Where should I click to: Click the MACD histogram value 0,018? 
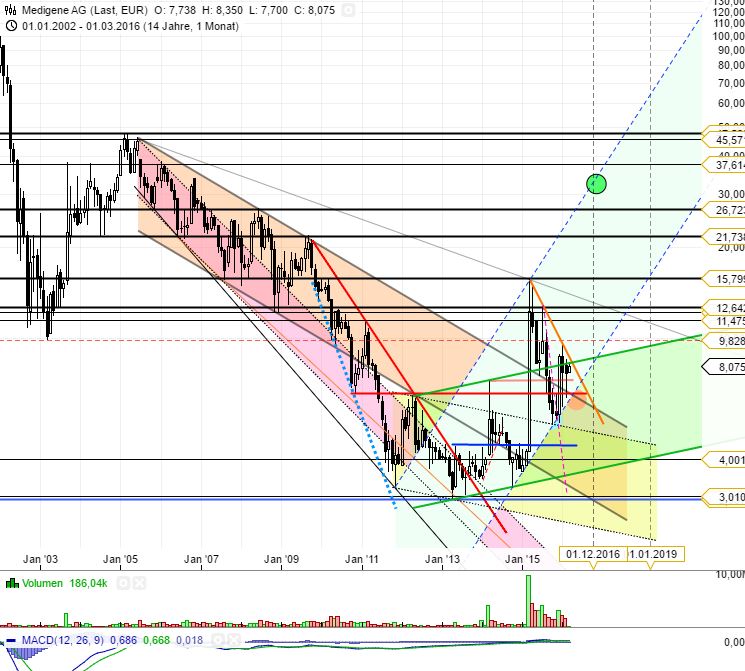coord(190,641)
